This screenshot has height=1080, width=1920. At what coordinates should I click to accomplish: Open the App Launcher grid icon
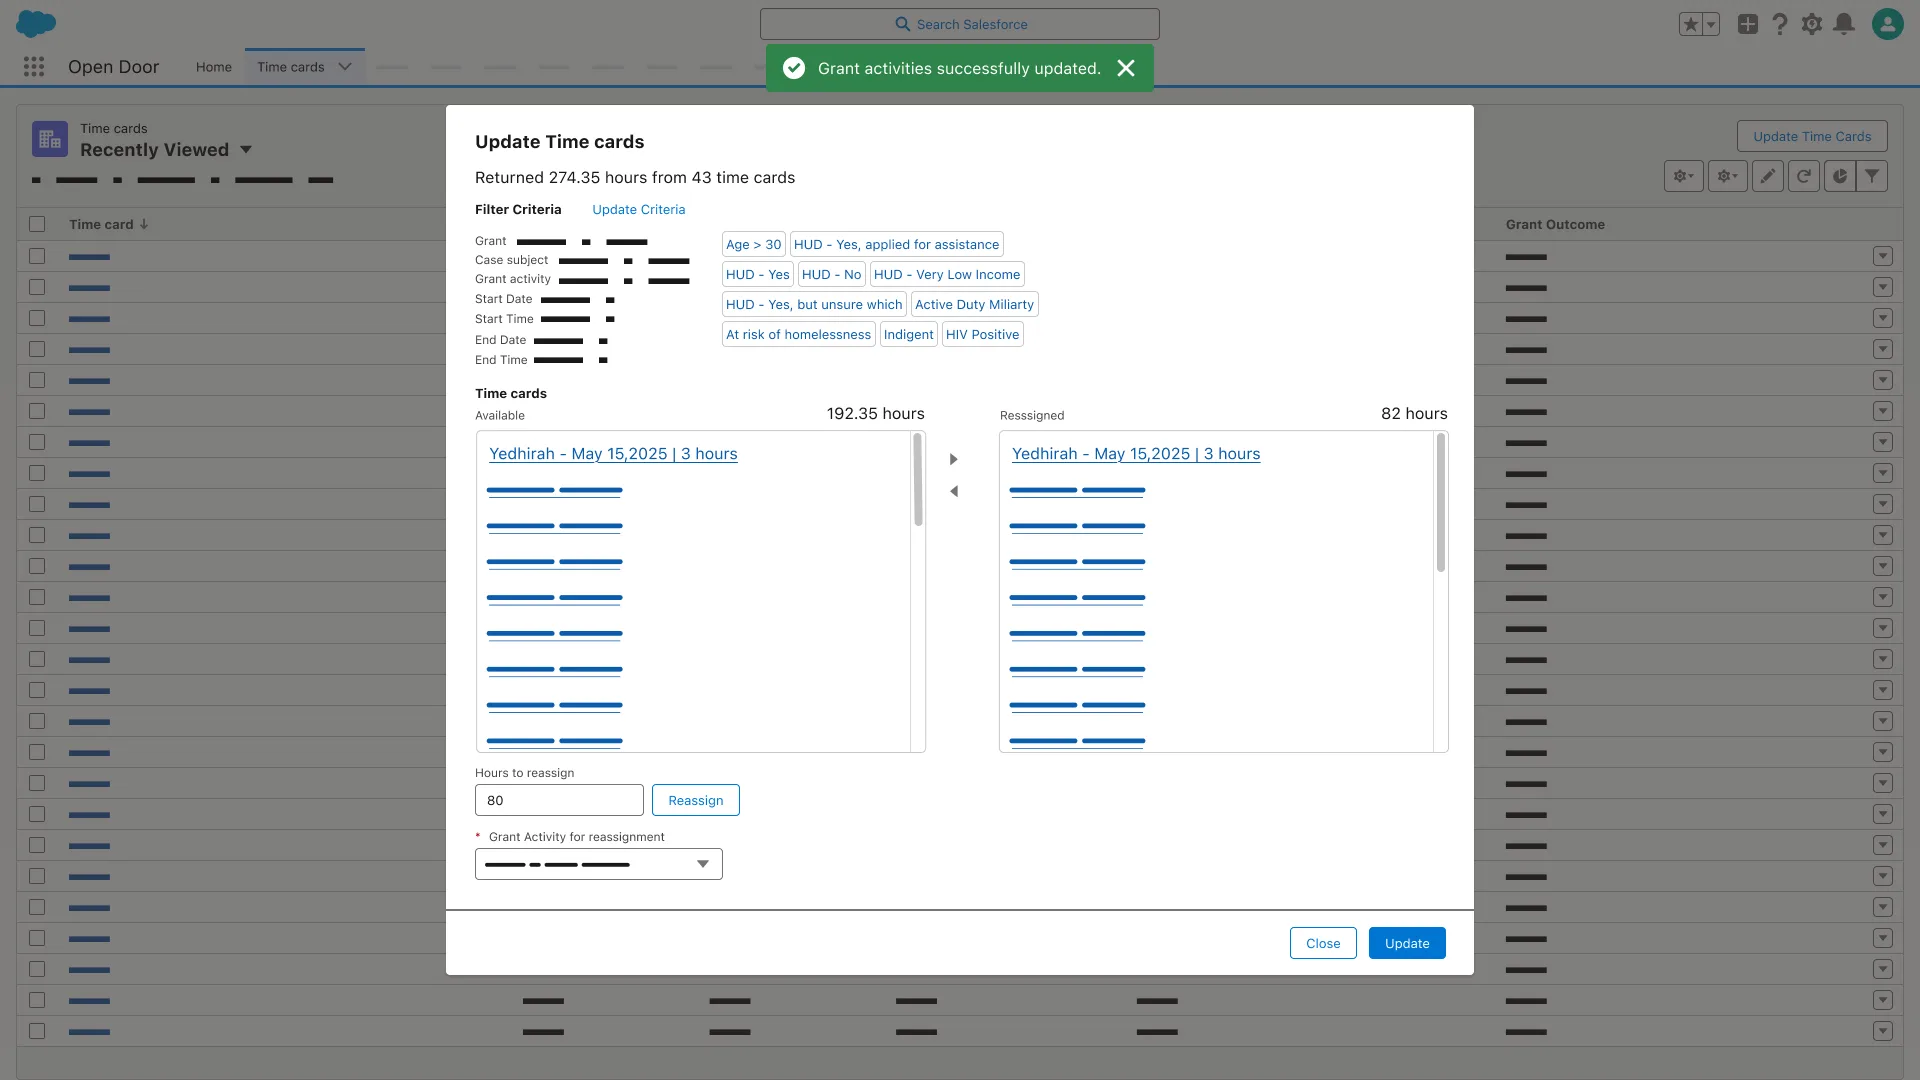[x=34, y=67]
